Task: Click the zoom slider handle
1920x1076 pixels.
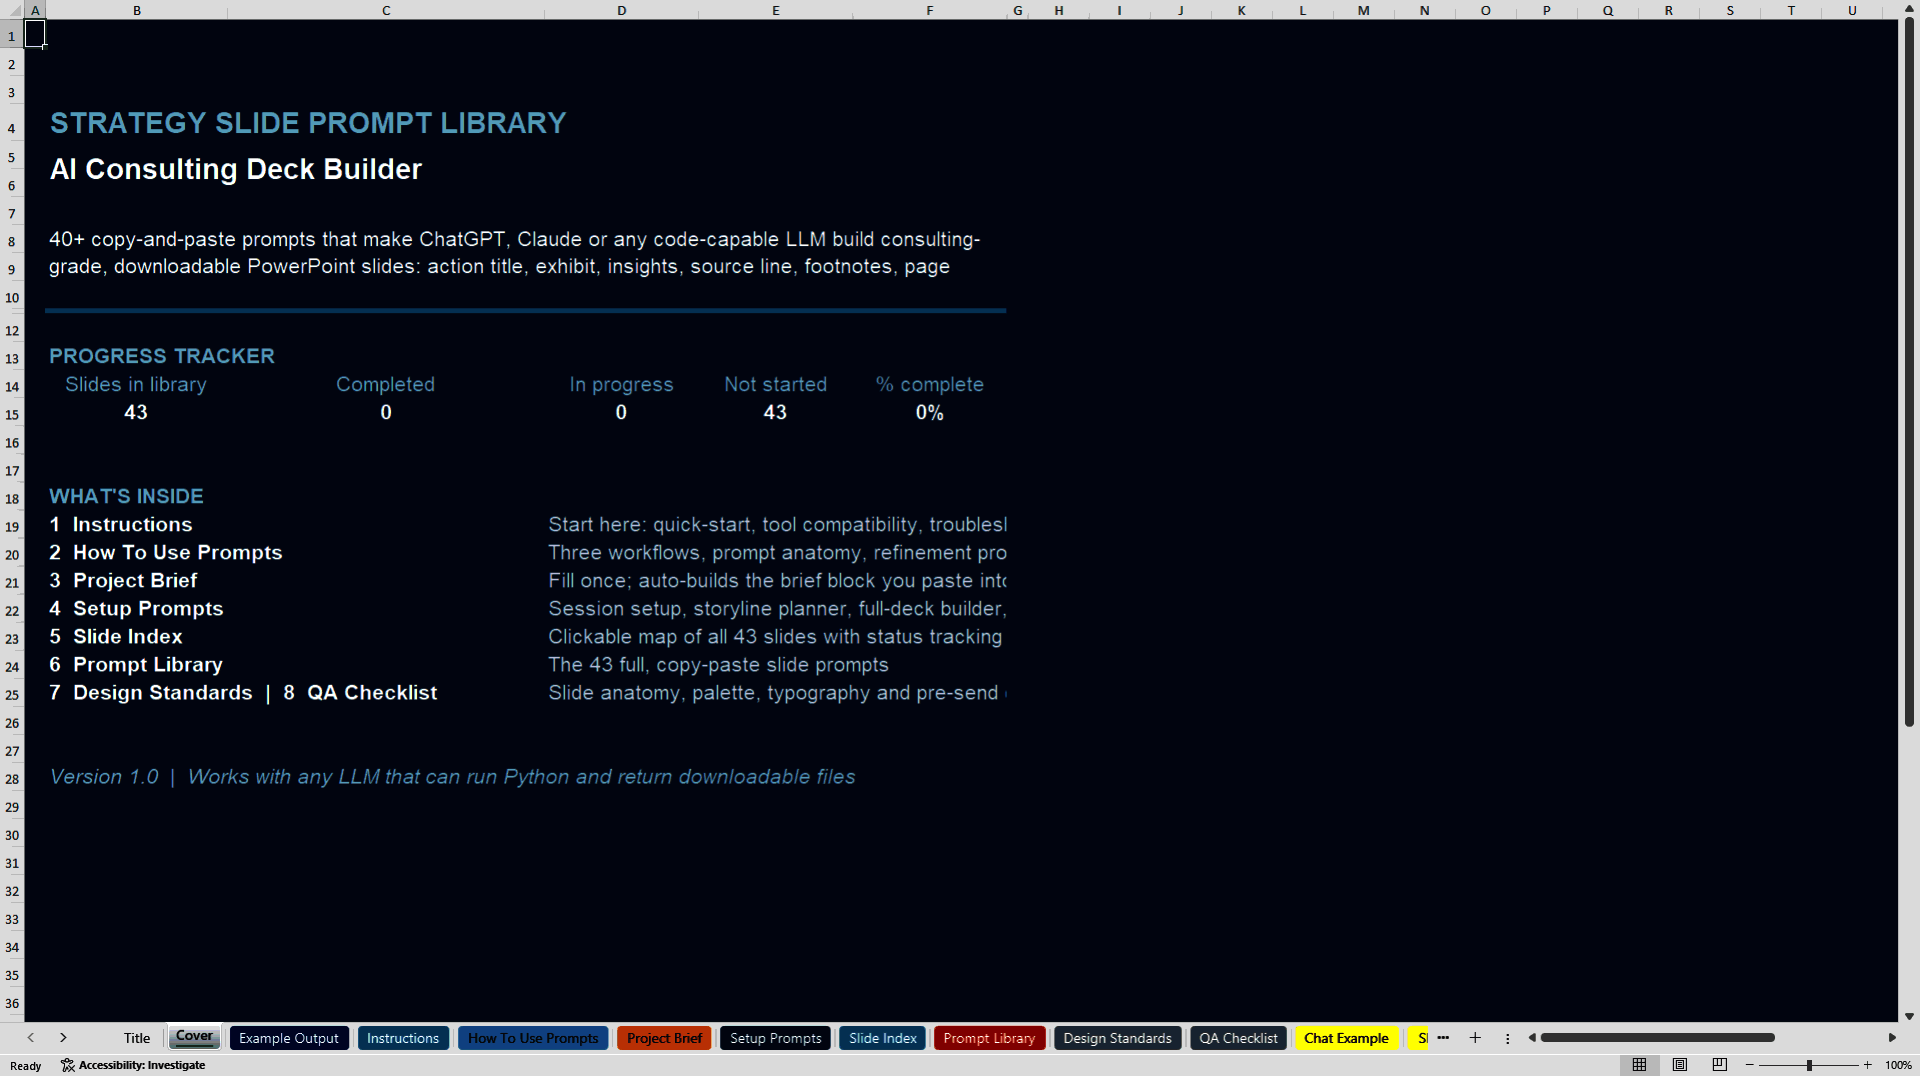Action: pyautogui.click(x=1809, y=1065)
